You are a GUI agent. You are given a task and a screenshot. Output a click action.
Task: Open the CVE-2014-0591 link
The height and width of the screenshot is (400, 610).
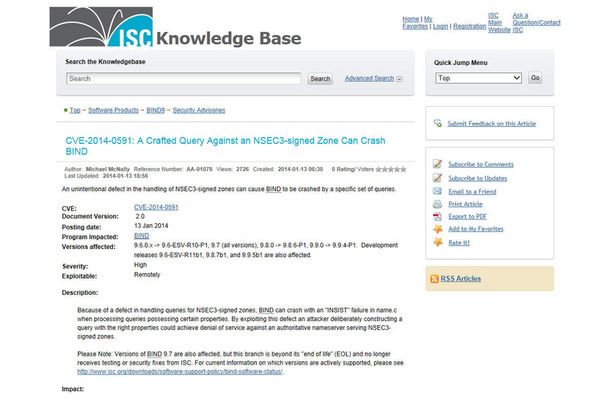point(156,207)
